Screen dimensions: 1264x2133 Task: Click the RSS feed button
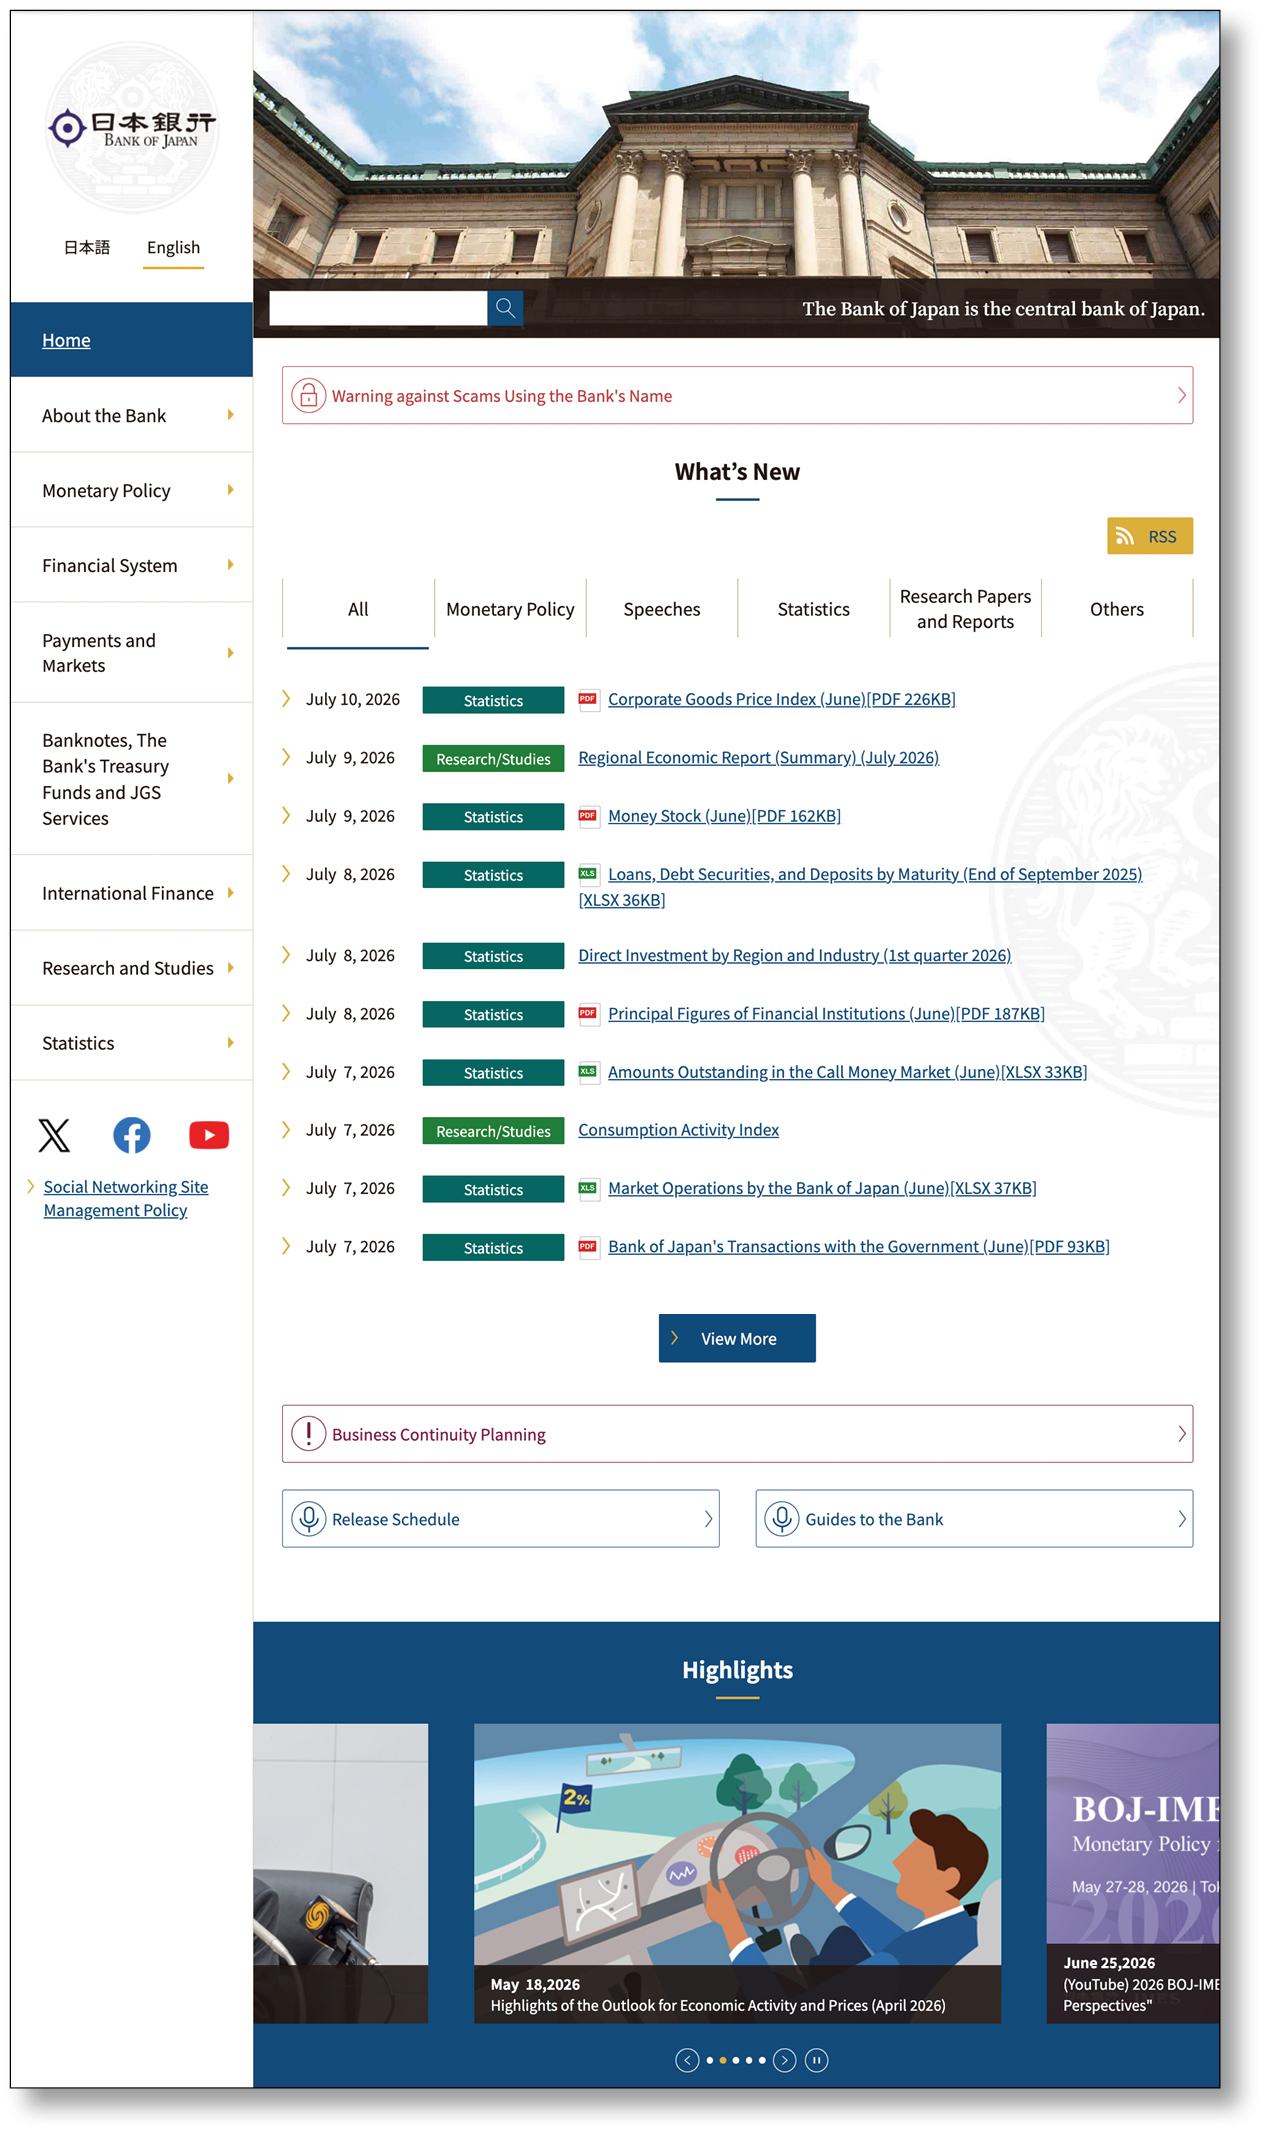click(x=1150, y=536)
